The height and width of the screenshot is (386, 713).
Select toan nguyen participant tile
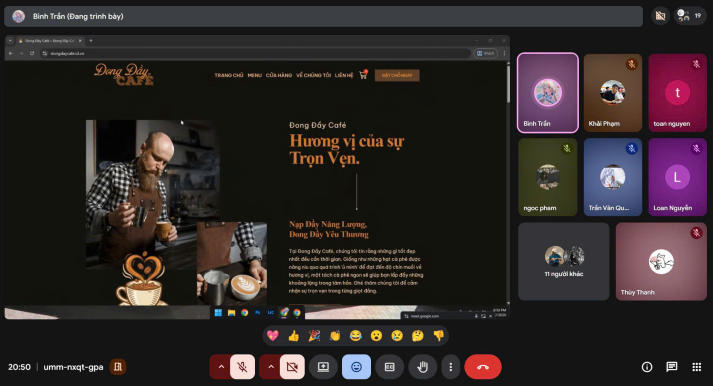pos(678,93)
